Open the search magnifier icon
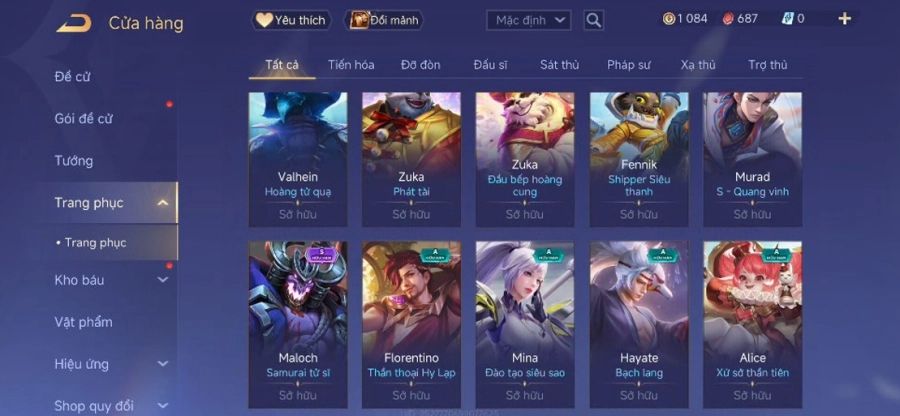Viewport: 900px width, 416px height. pyautogui.click(x=593, y=21)
